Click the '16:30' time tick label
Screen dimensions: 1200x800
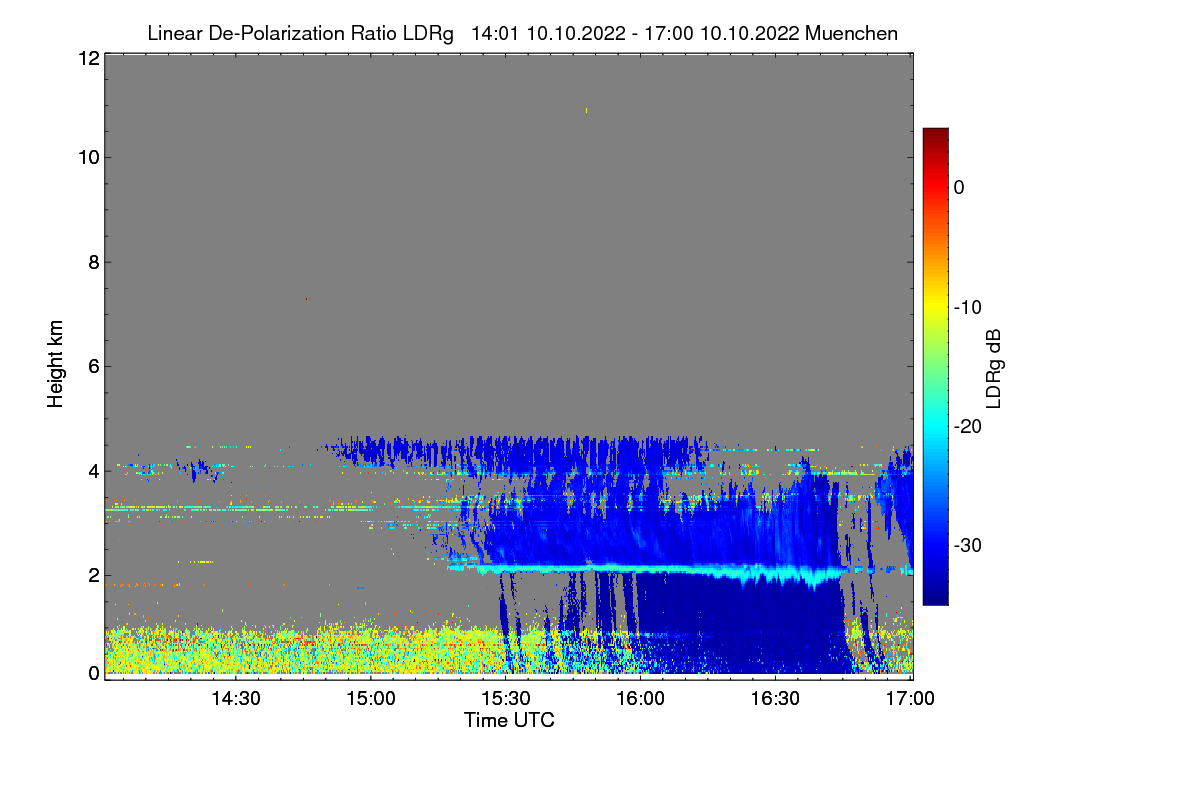[x=776, y=699]
